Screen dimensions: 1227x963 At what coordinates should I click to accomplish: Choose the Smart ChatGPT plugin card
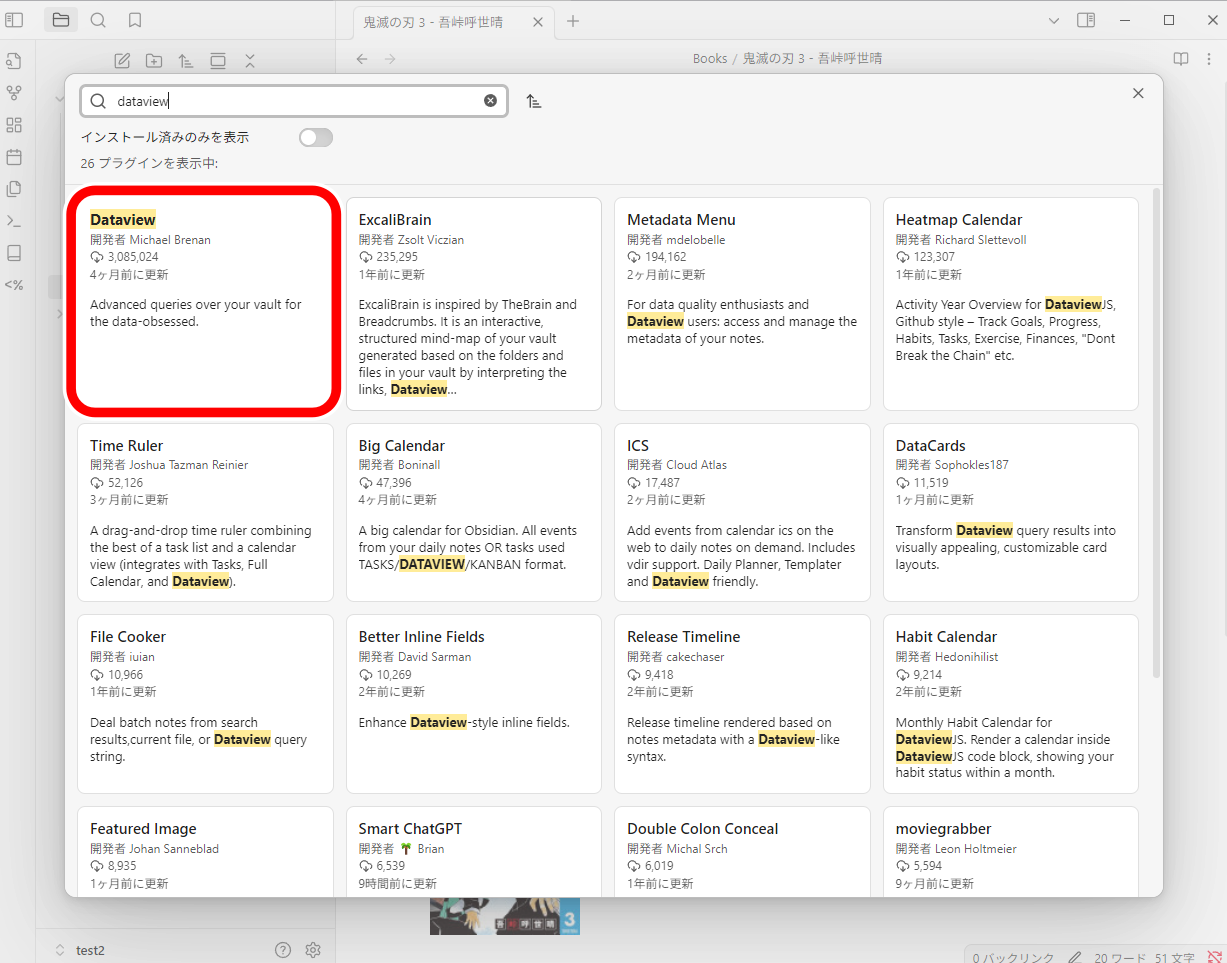(x=474, y=851)
